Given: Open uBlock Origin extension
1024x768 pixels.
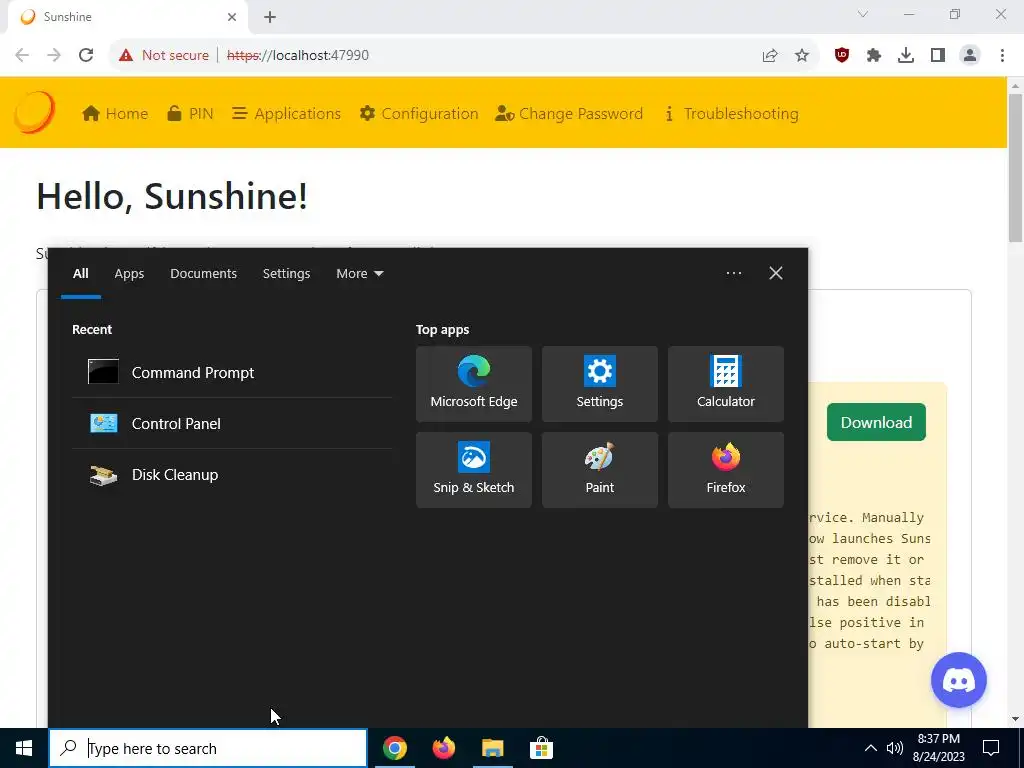Looking at the screenshot, I should click(842, 56).
